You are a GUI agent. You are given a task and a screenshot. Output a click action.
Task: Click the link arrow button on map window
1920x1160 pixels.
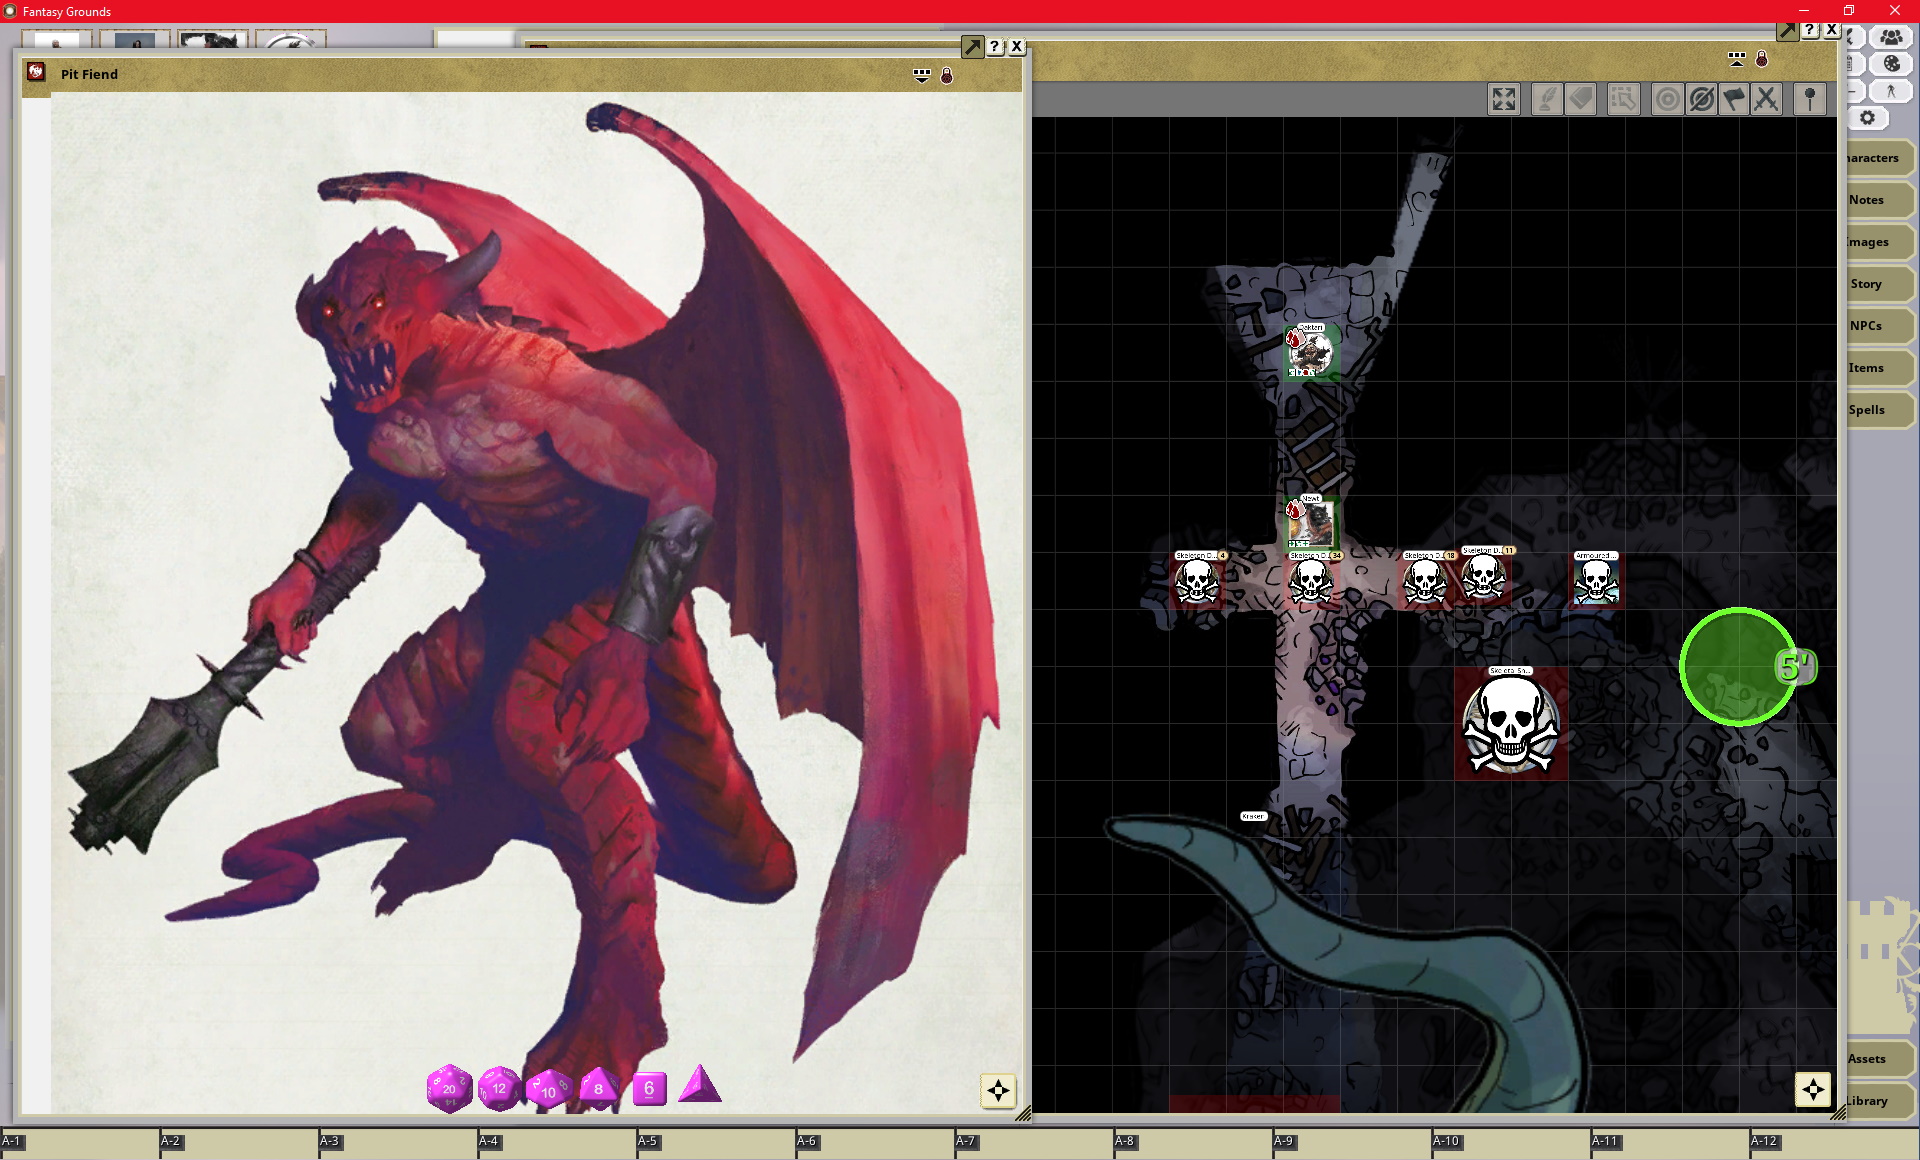[x=1787, y=30]
